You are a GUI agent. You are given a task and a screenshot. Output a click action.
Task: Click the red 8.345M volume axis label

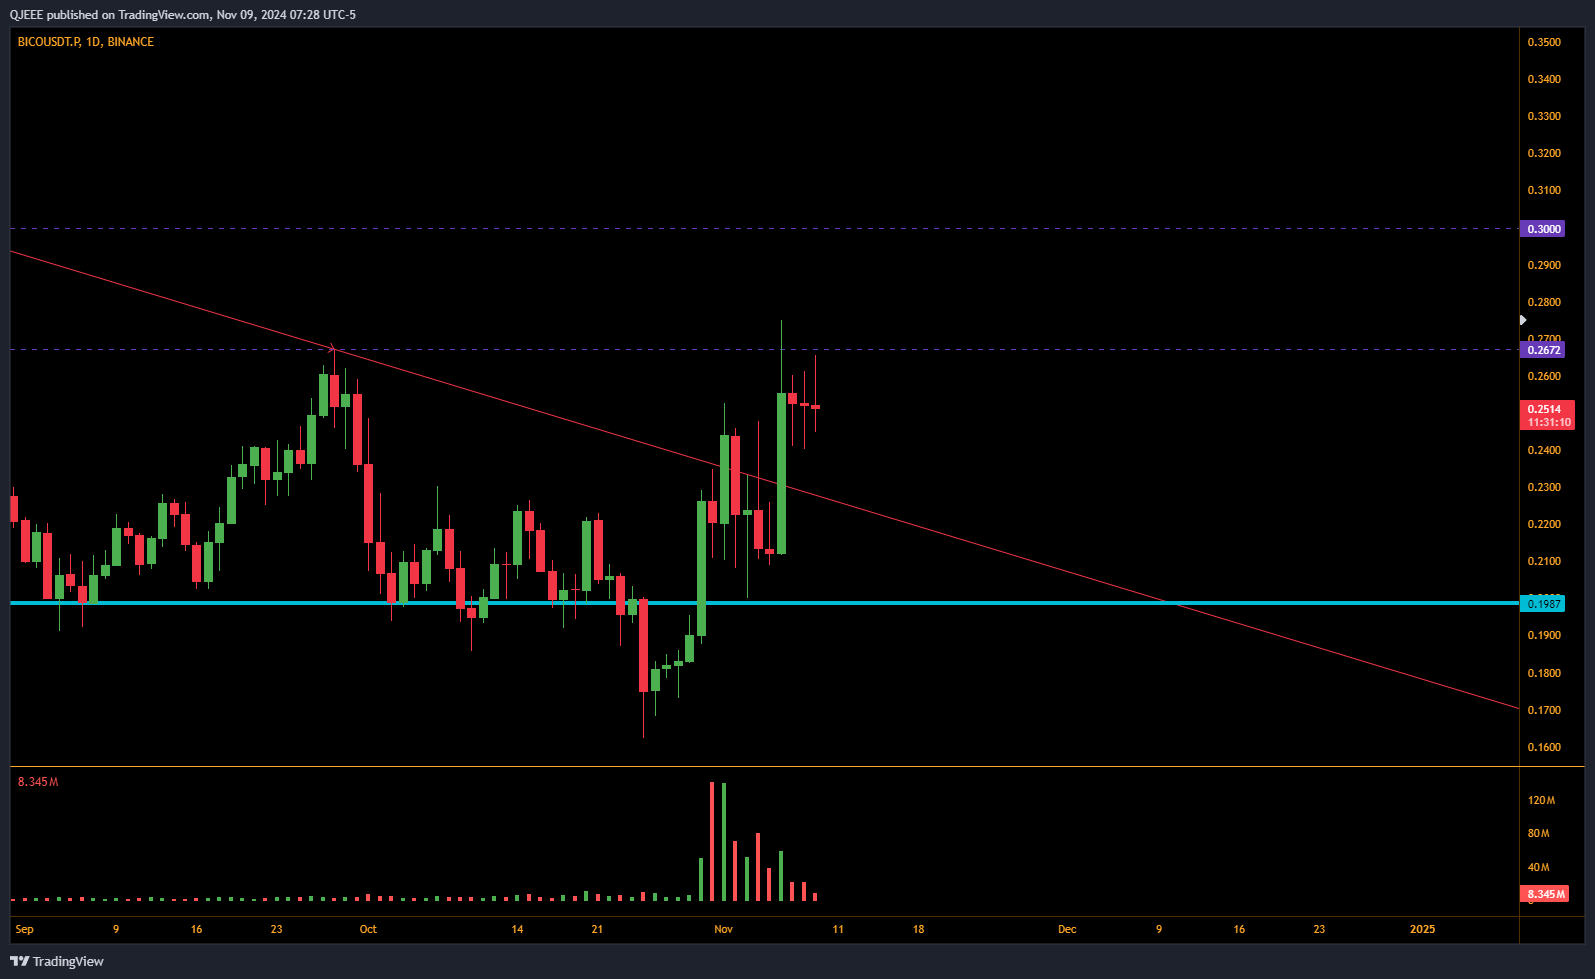click(1545, 894)
